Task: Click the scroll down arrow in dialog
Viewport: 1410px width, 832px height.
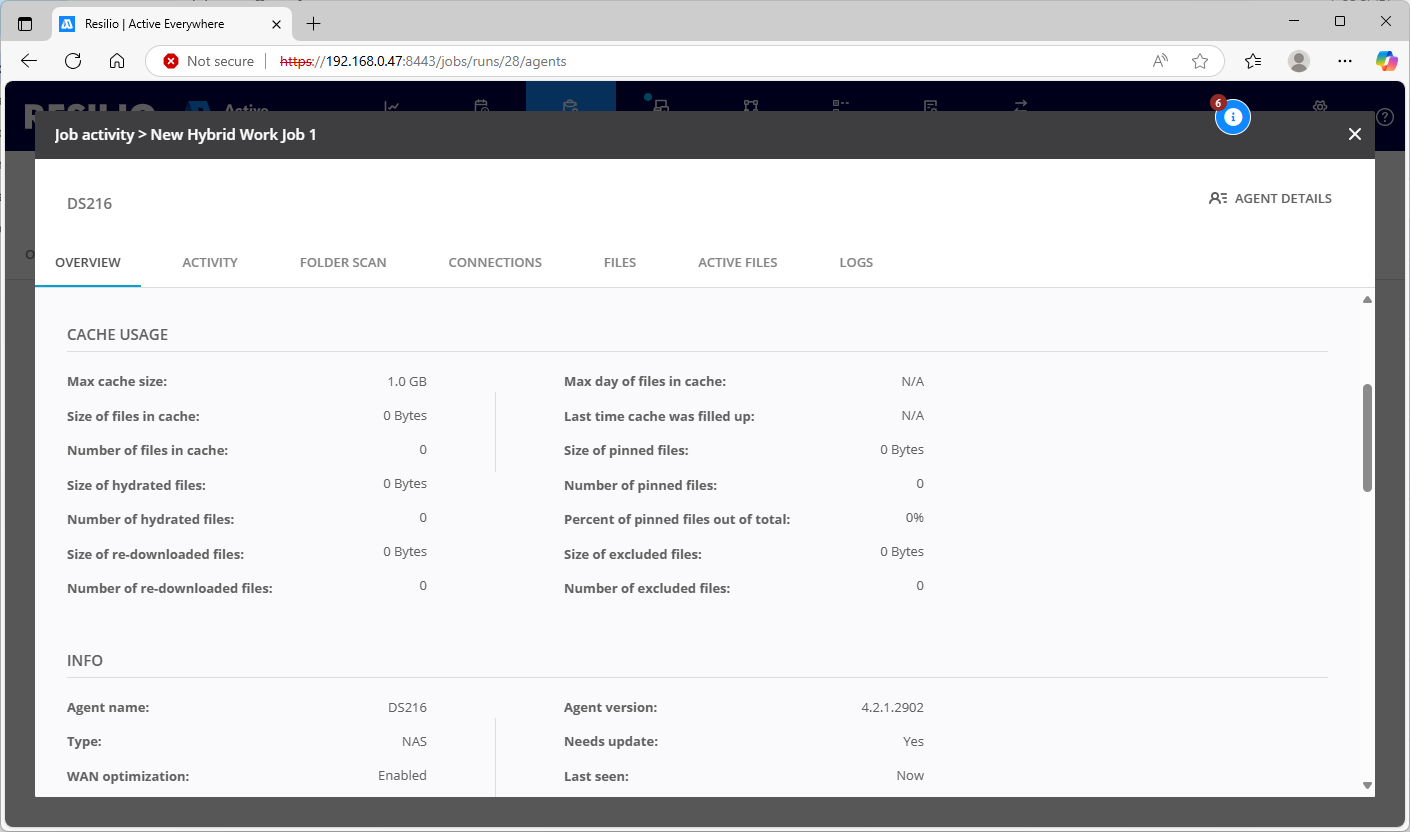Action: [1367, 786]
